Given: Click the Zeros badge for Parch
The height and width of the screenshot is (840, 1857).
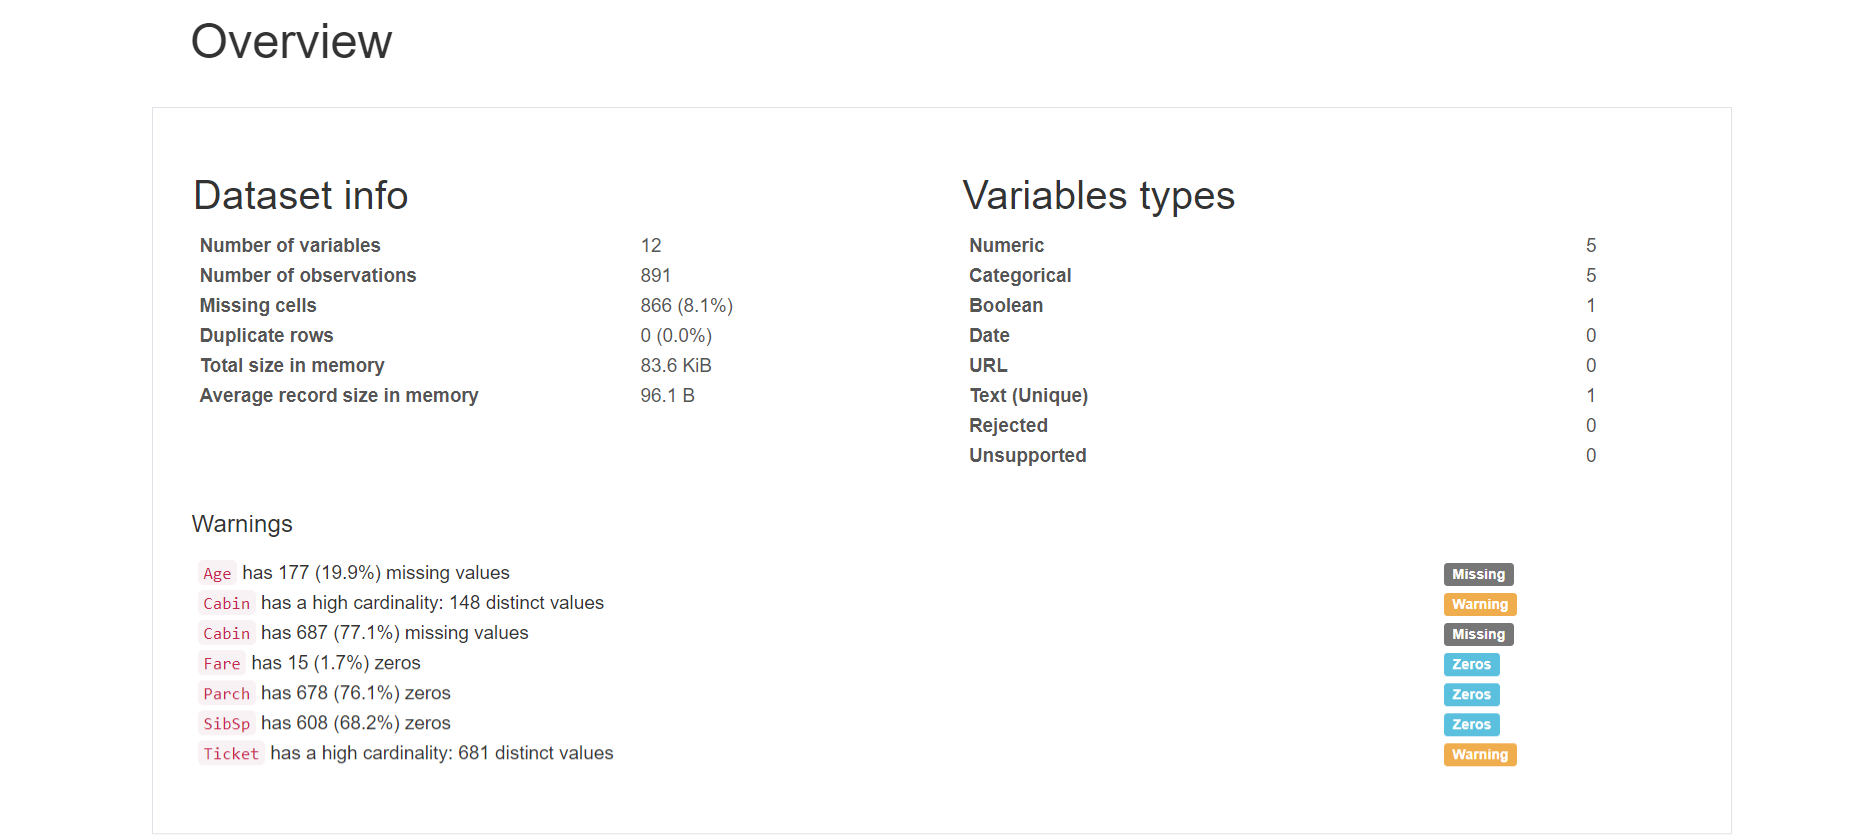Looking at the screenshot, I should point(1471,694).
